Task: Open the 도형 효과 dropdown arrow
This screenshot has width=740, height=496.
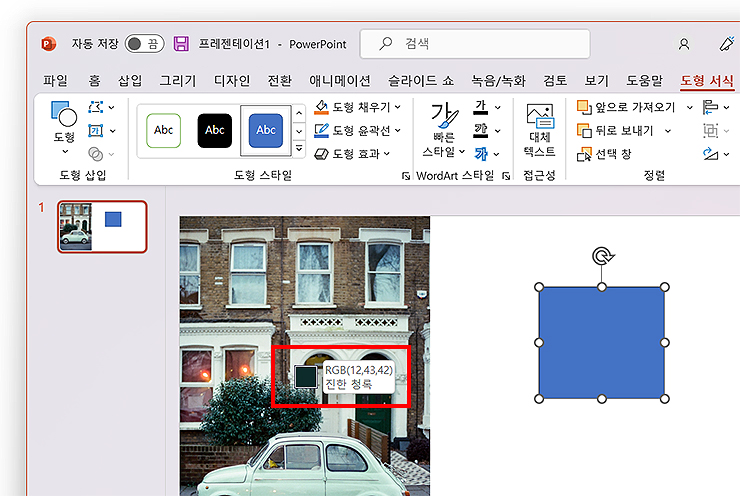Action: click(x=387, y=154)
